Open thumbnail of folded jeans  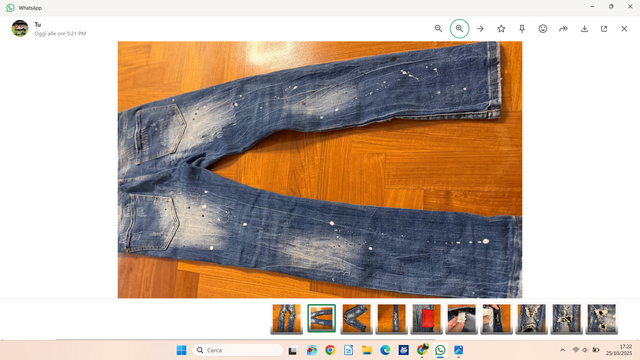coord(356,318)
